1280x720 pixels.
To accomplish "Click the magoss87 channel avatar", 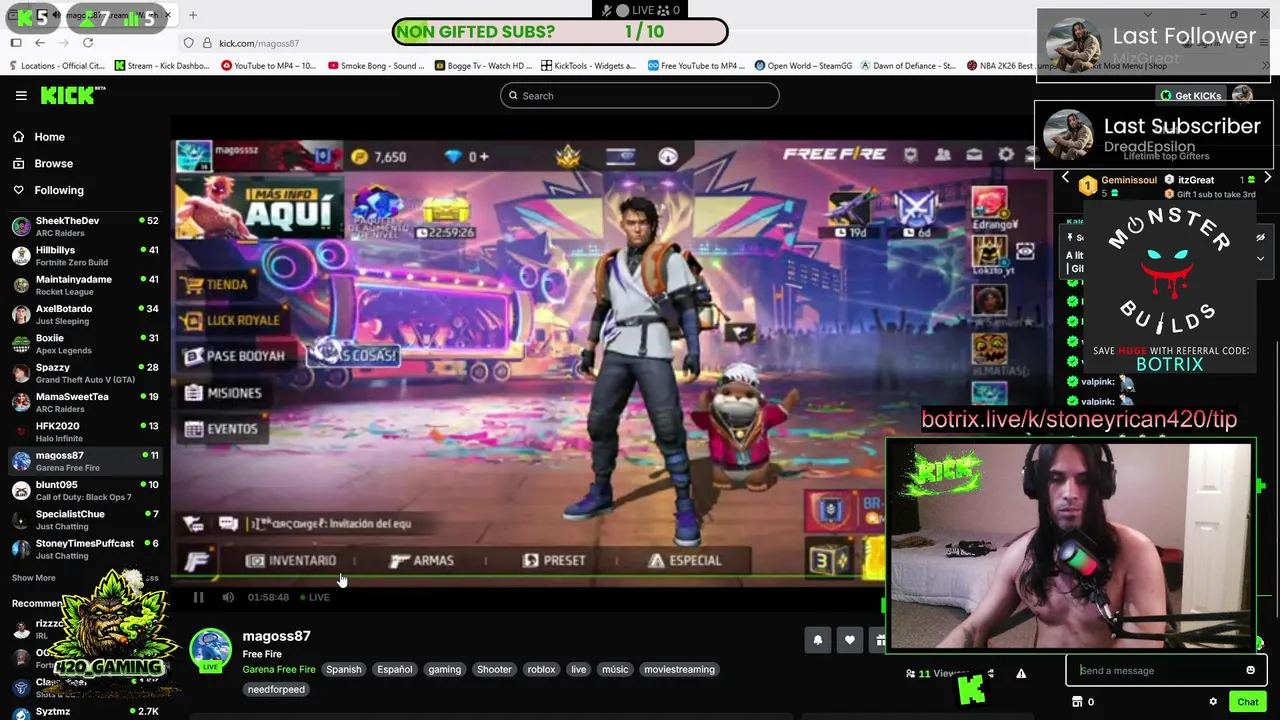I will pyautogui.click(x=211, y=649).
